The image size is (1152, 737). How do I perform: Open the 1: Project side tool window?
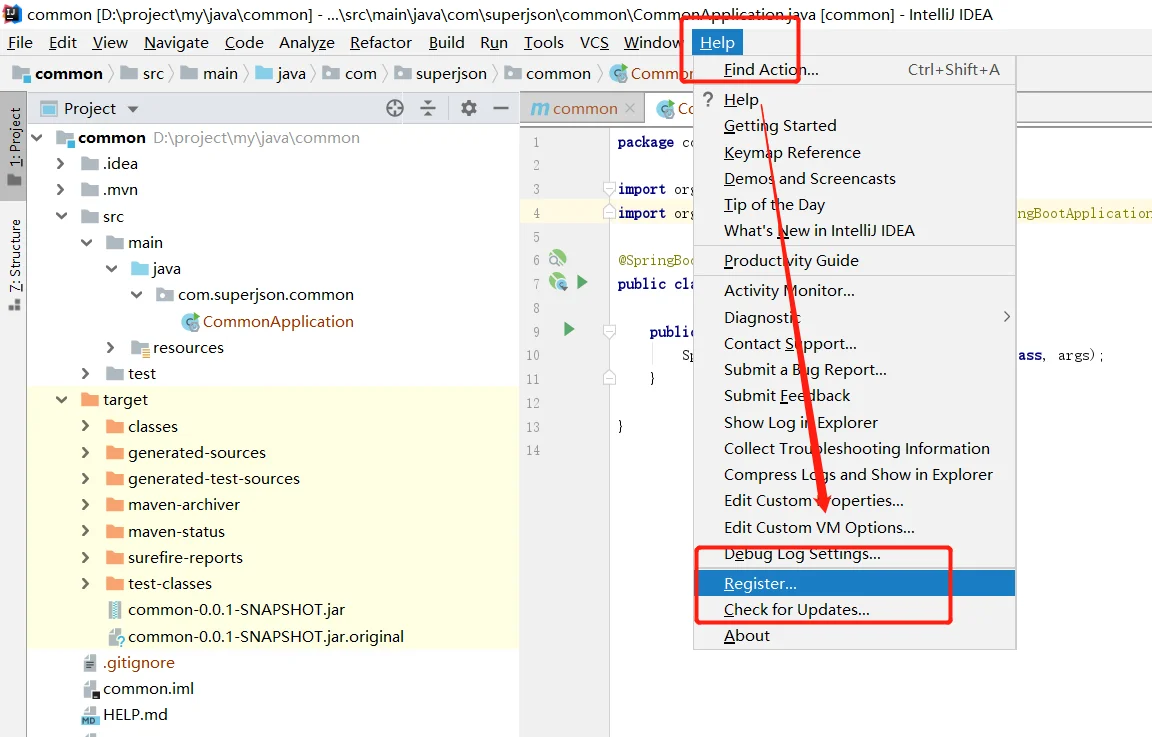(x=14, y=147)
